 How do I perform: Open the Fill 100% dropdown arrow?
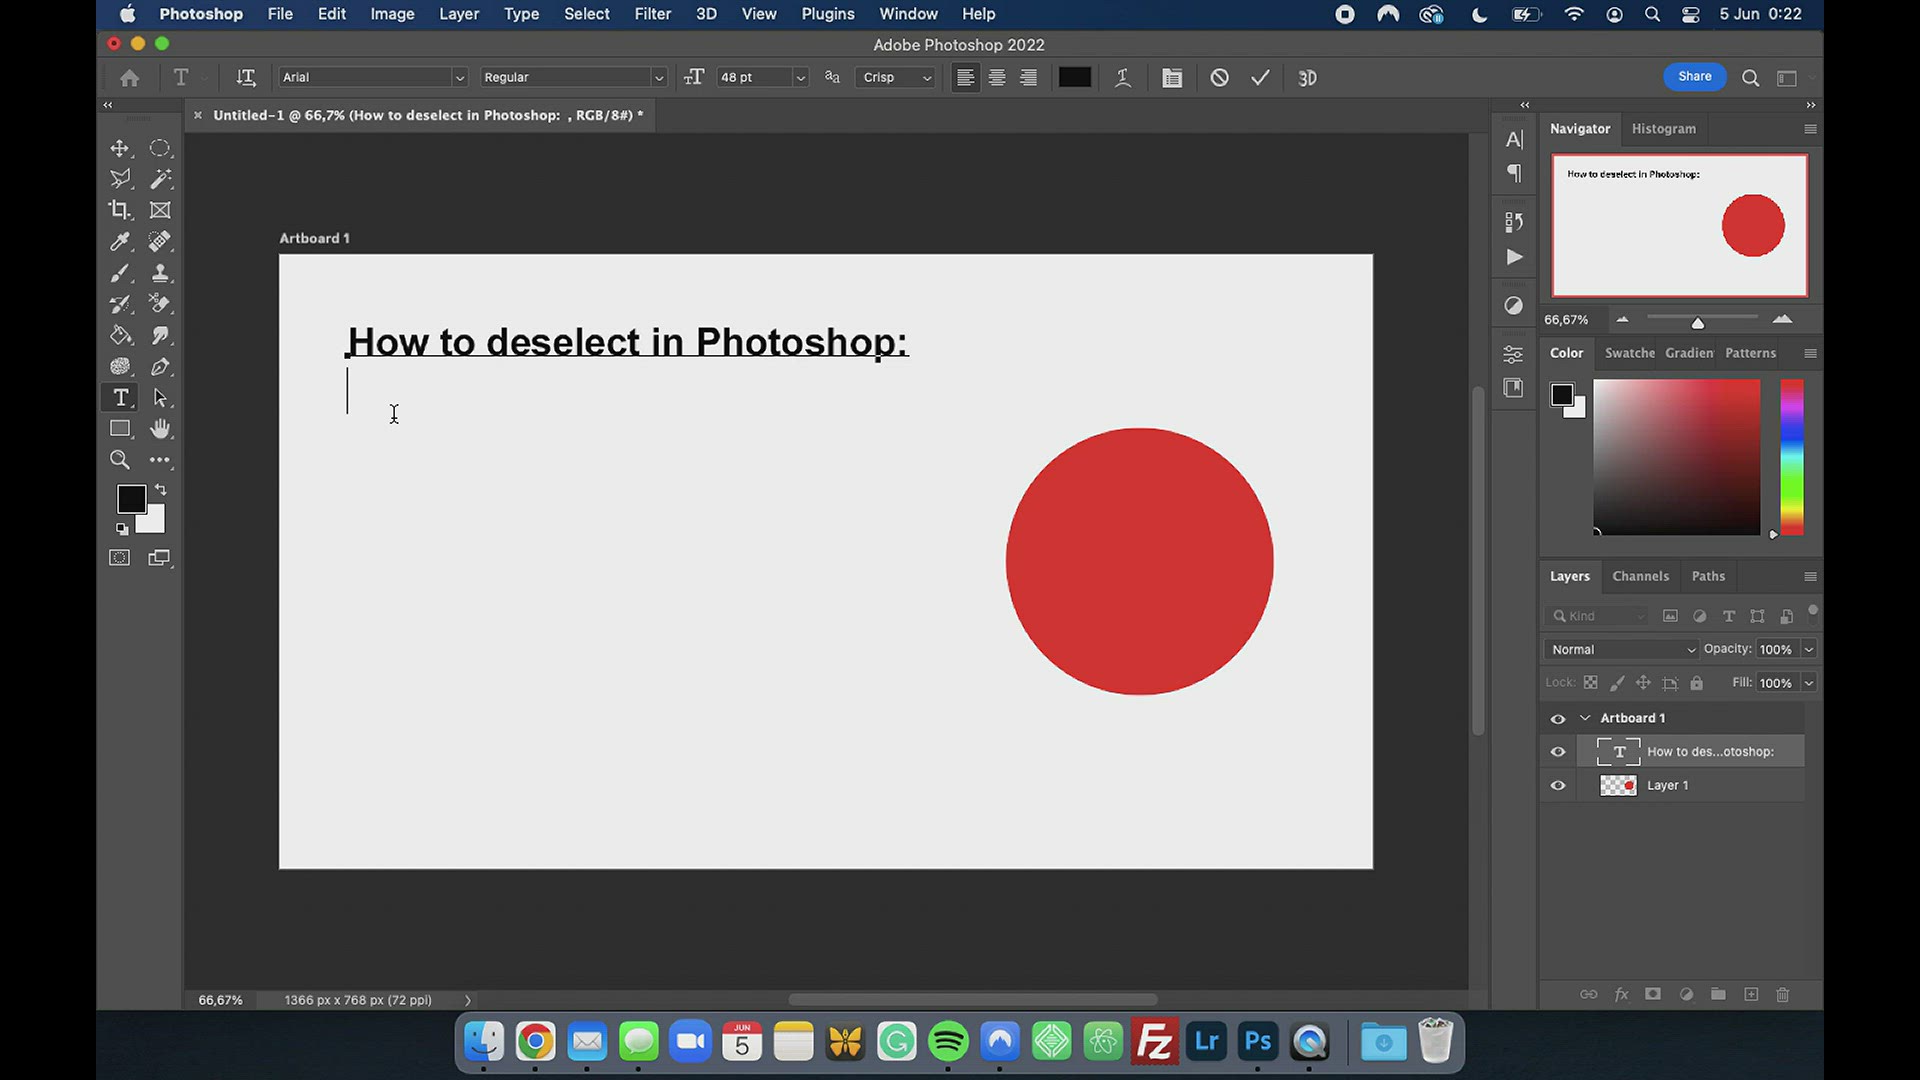[1808, 683]
